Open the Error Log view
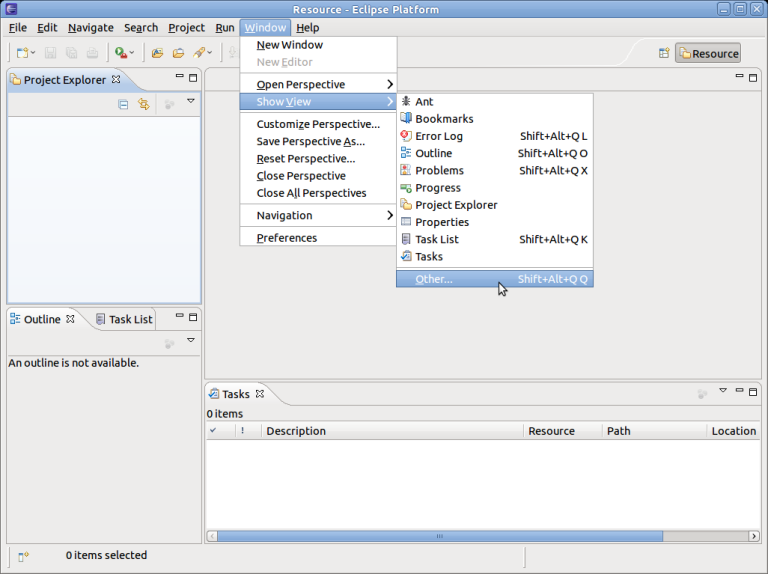This screenshot has height=574, width=768. pos(438,136)
